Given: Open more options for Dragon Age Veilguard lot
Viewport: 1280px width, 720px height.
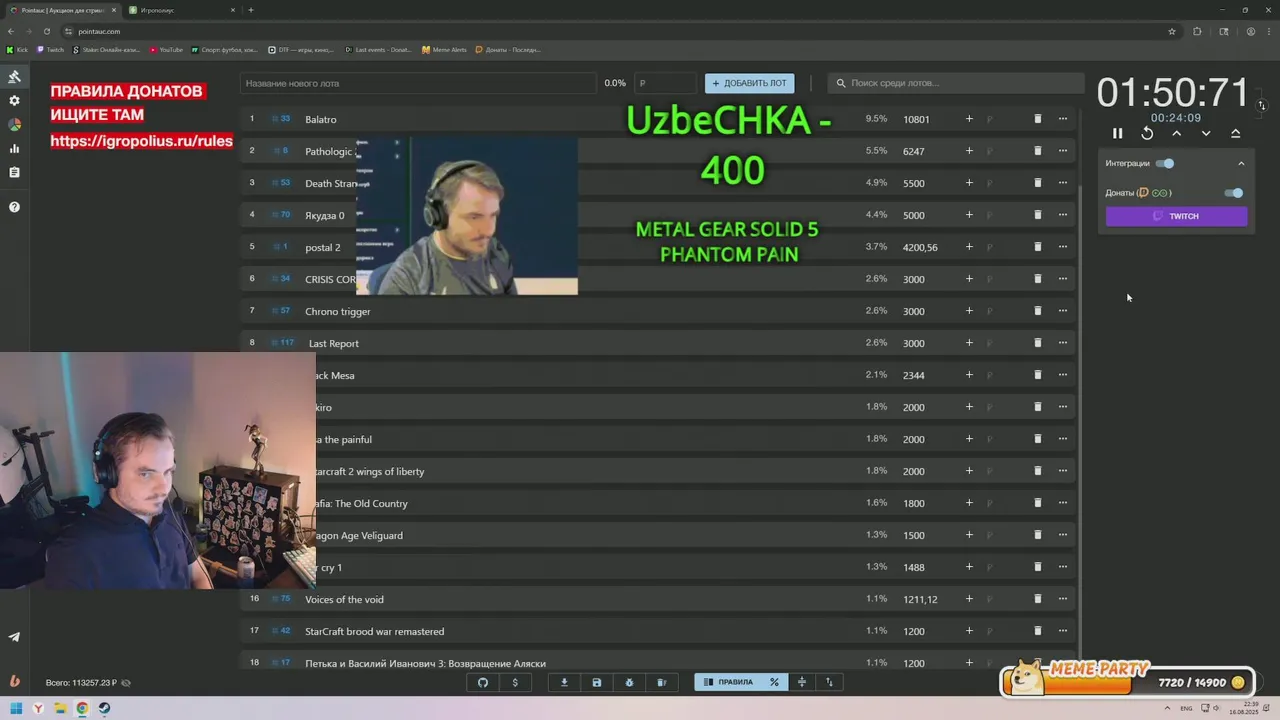Looking at the screenshot, I should coord(1063,535).
